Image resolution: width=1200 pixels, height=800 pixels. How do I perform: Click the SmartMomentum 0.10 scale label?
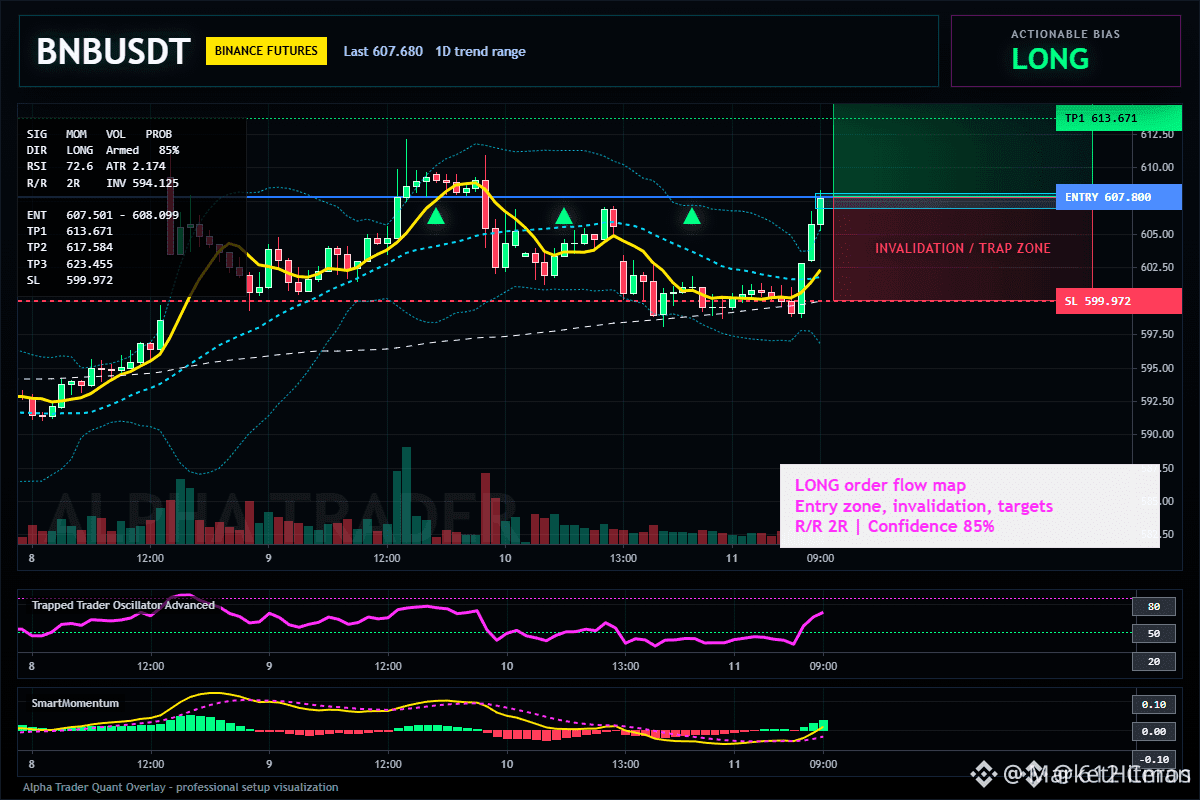(1153, 704)
